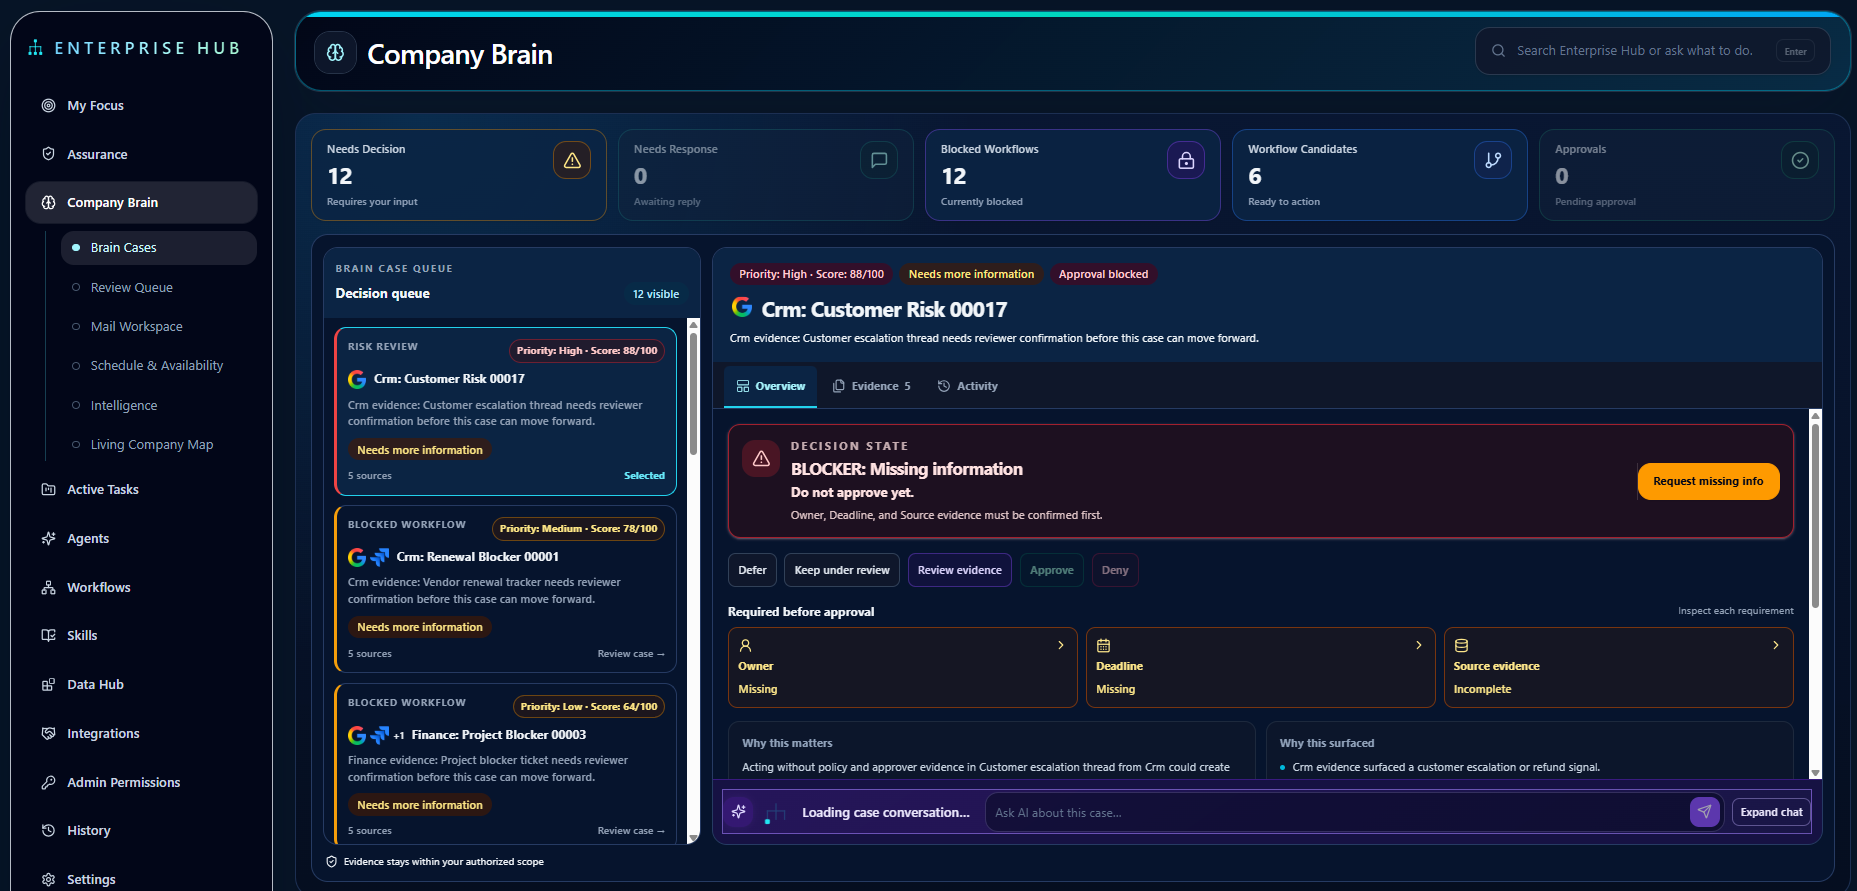This screenshot has width=1857, height=891.
Task: Expand the Deadline requirement card
Action: click(x=1260, y=667)
